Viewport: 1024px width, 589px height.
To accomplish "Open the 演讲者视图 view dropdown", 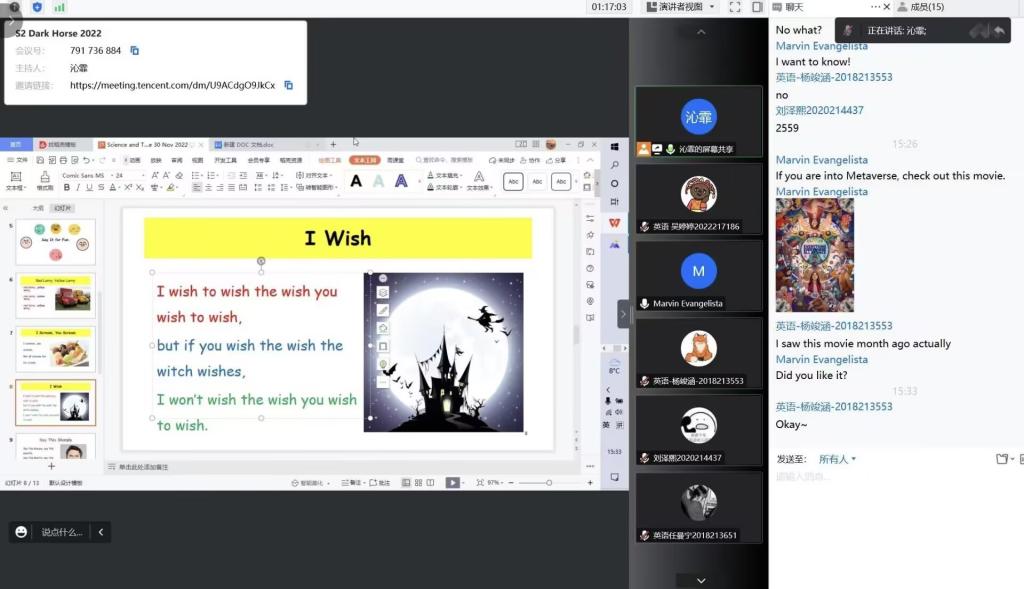I will click(687, 7).
